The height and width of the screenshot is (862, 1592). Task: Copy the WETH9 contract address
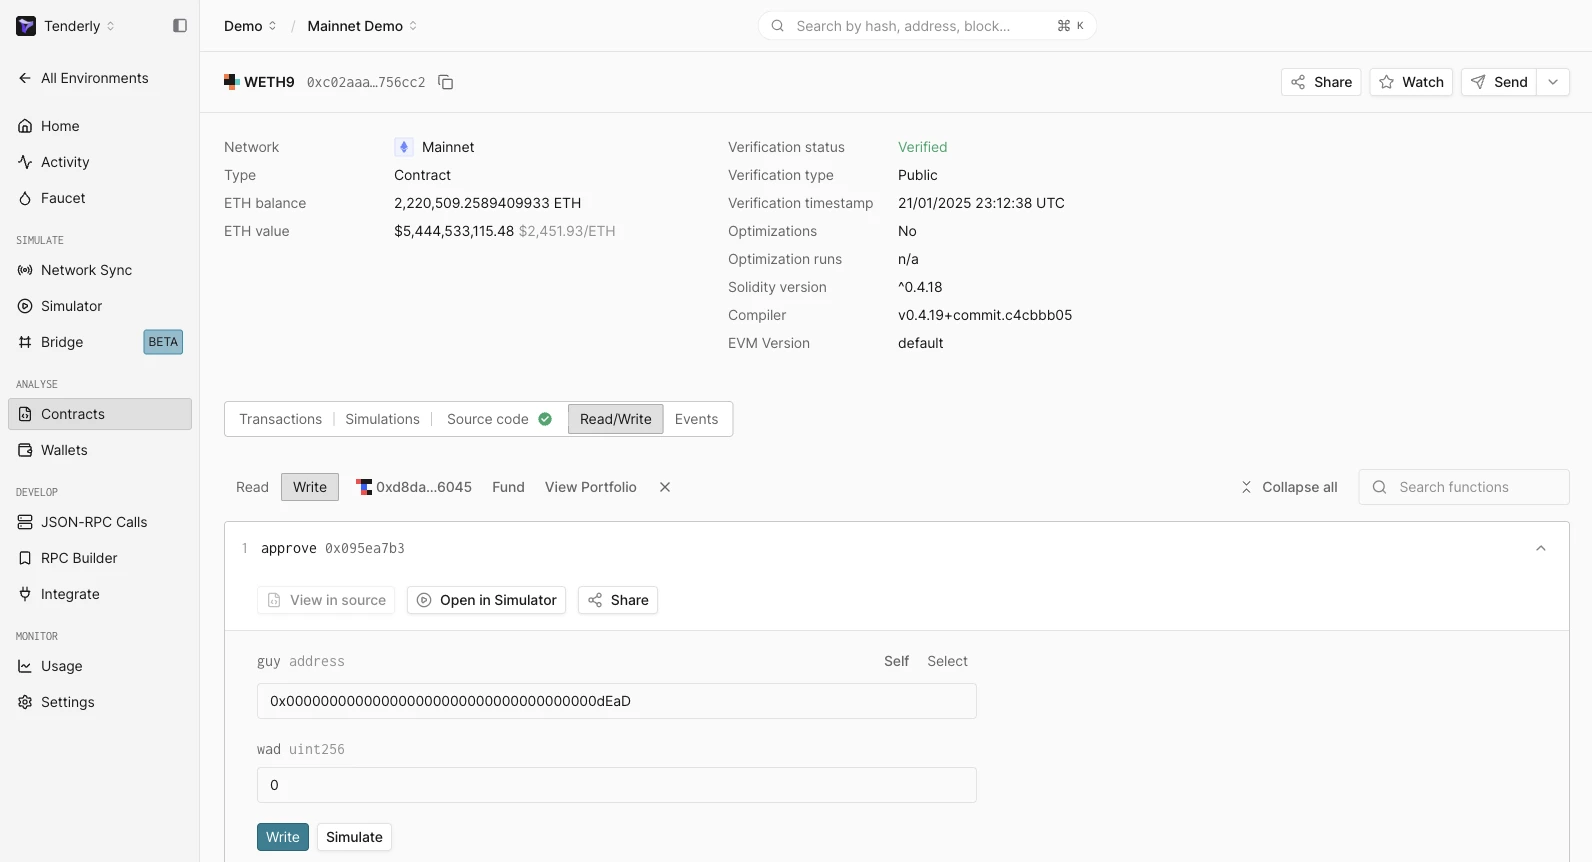[446, 82]
